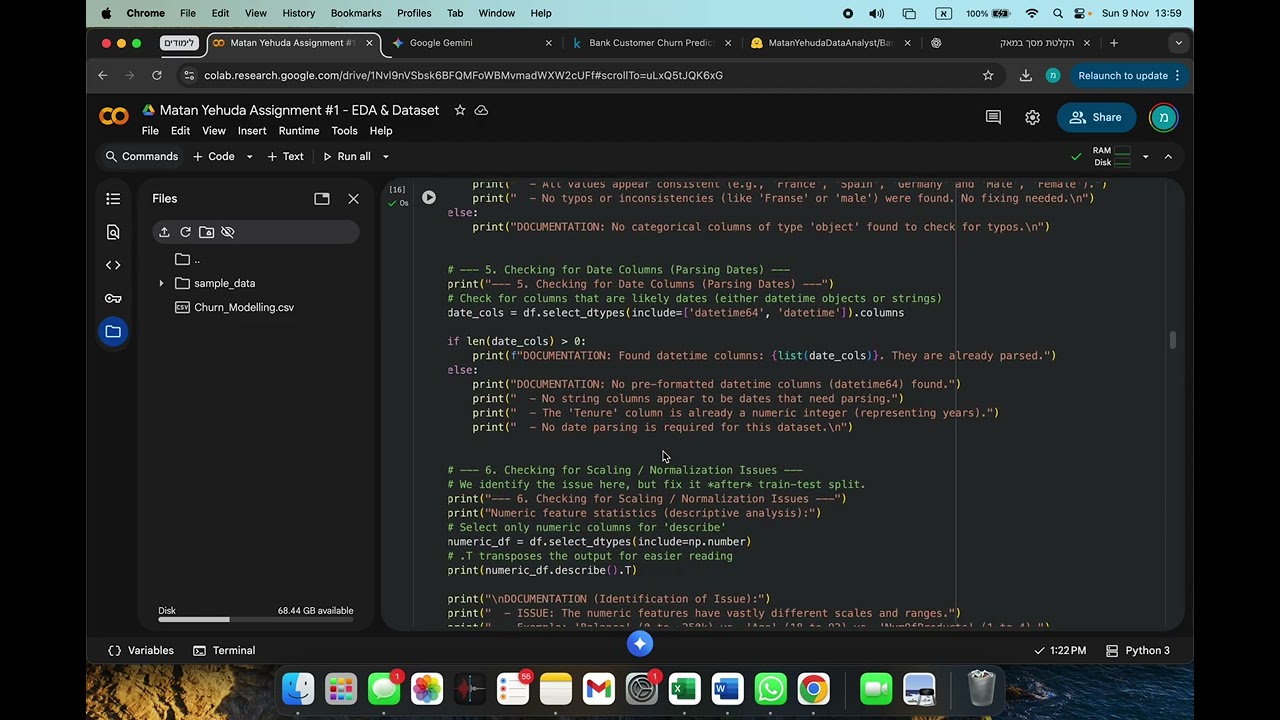Open the Colab Edit menu
This screenshot has height=720, width=1280.
click(180, 131)
